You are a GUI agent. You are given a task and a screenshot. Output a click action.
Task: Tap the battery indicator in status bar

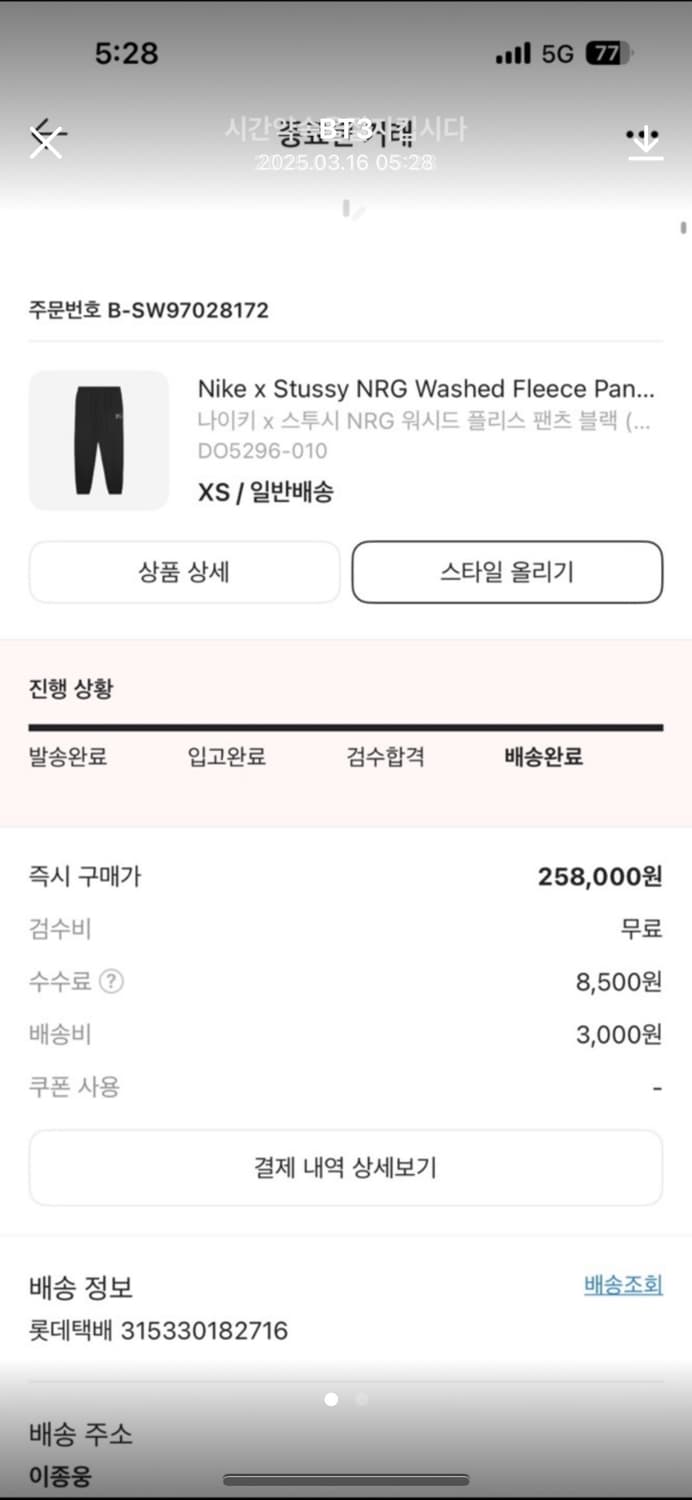tap(608, 54)
